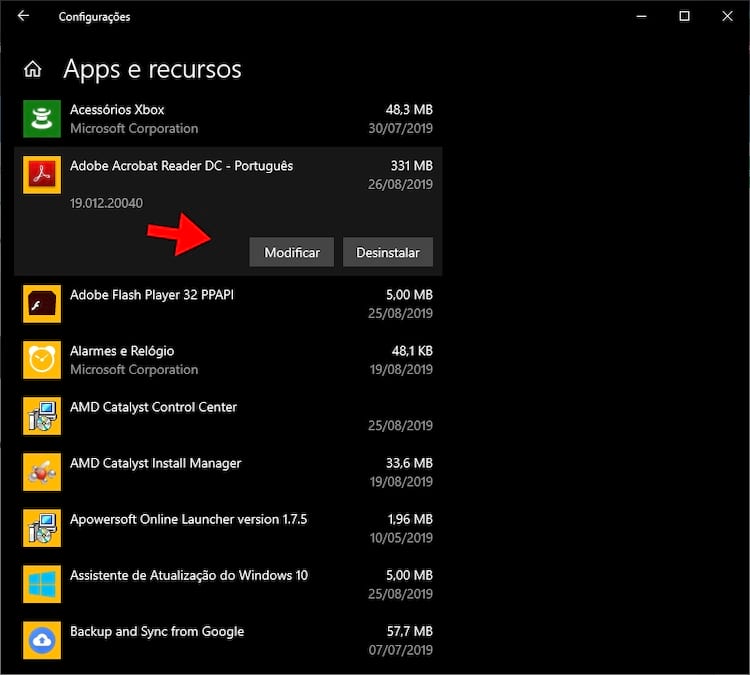Minimize the Configurações window
The height and width of the screenshot is (675, 750).
(x=641, y=16)
